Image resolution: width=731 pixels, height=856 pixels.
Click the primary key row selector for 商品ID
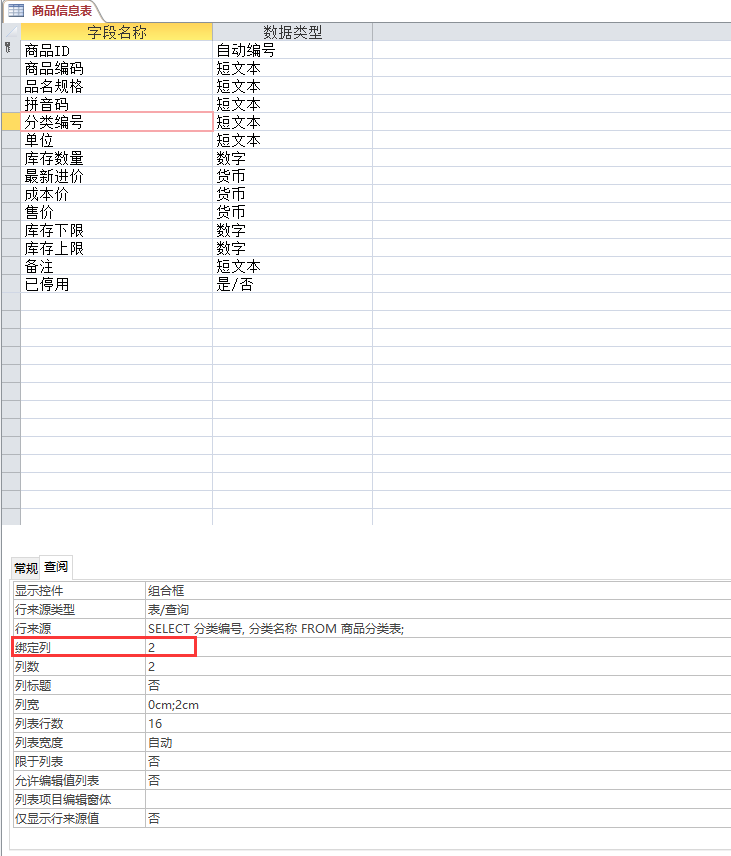coord(11,50)
